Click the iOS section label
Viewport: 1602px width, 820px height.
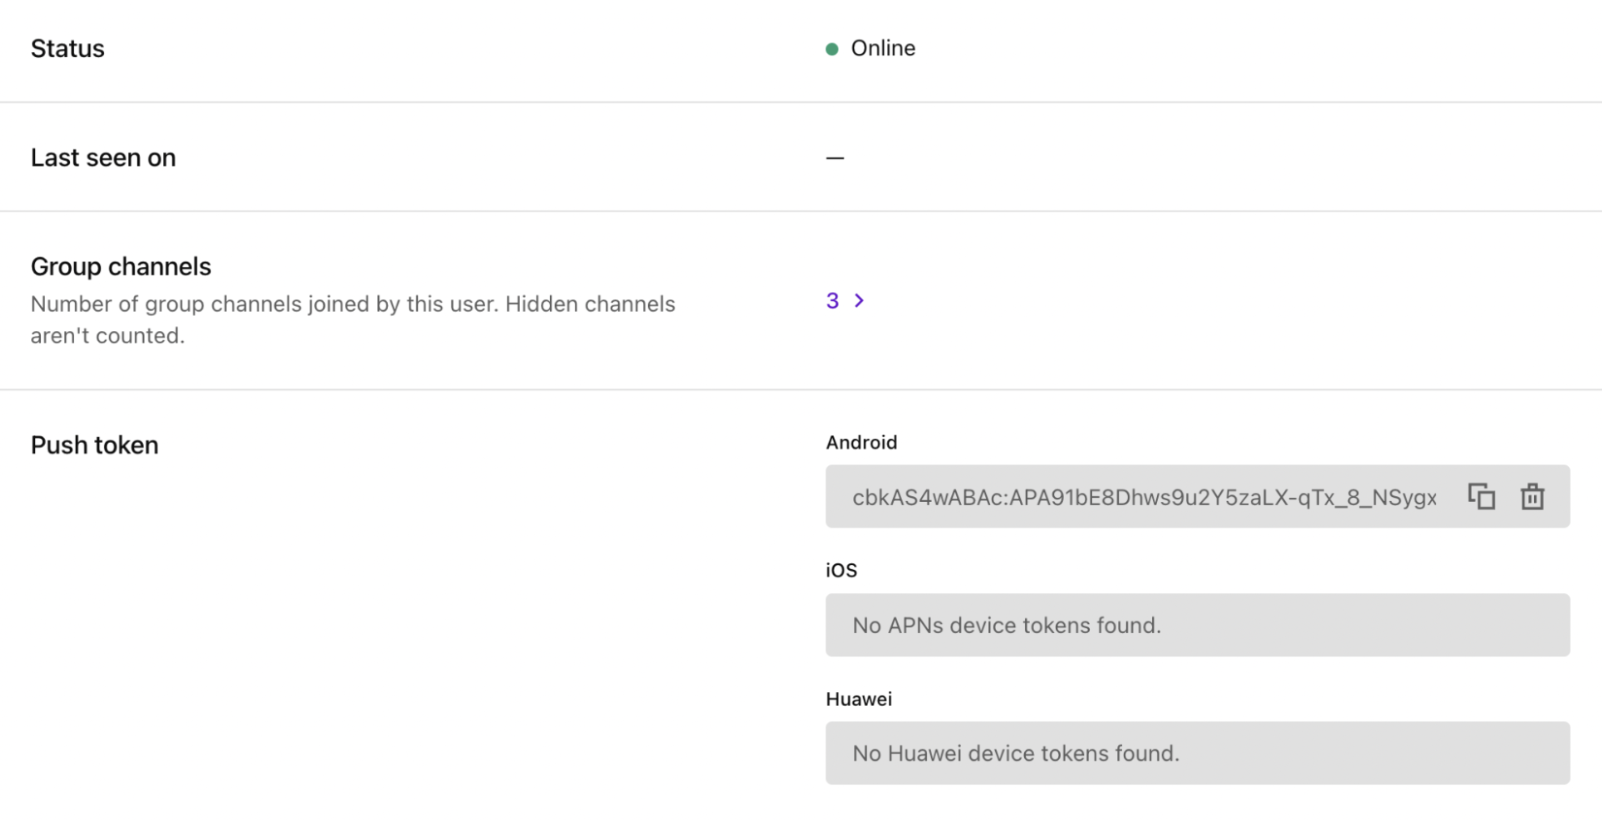pos(841,570)
